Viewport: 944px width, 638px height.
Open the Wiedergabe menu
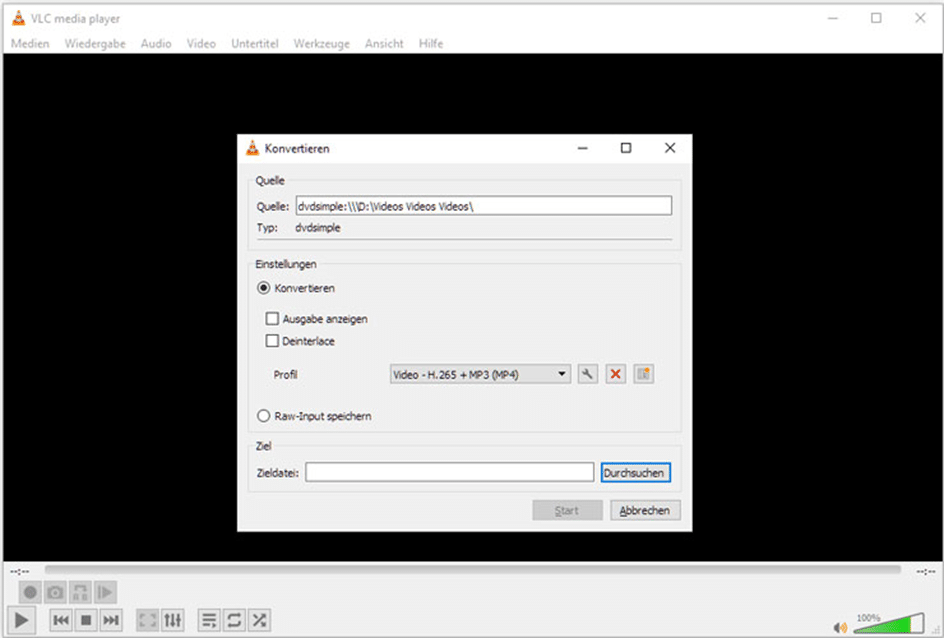click(95, 43)
